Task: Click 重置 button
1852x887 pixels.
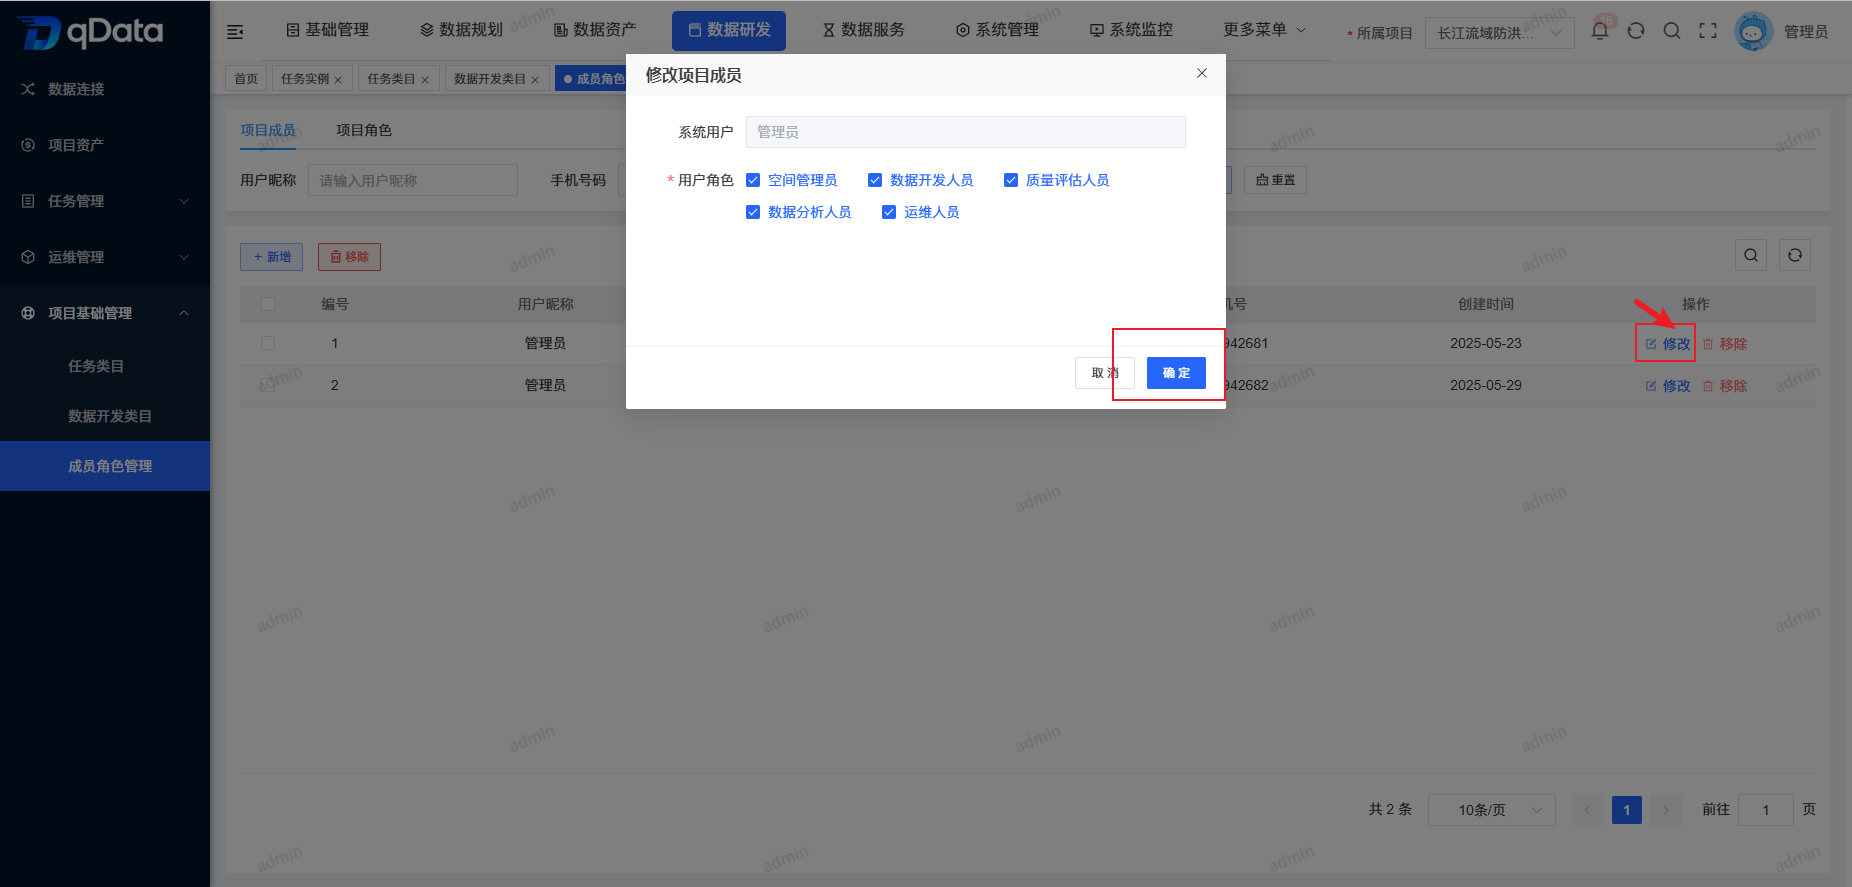Action: [1275, 180]
